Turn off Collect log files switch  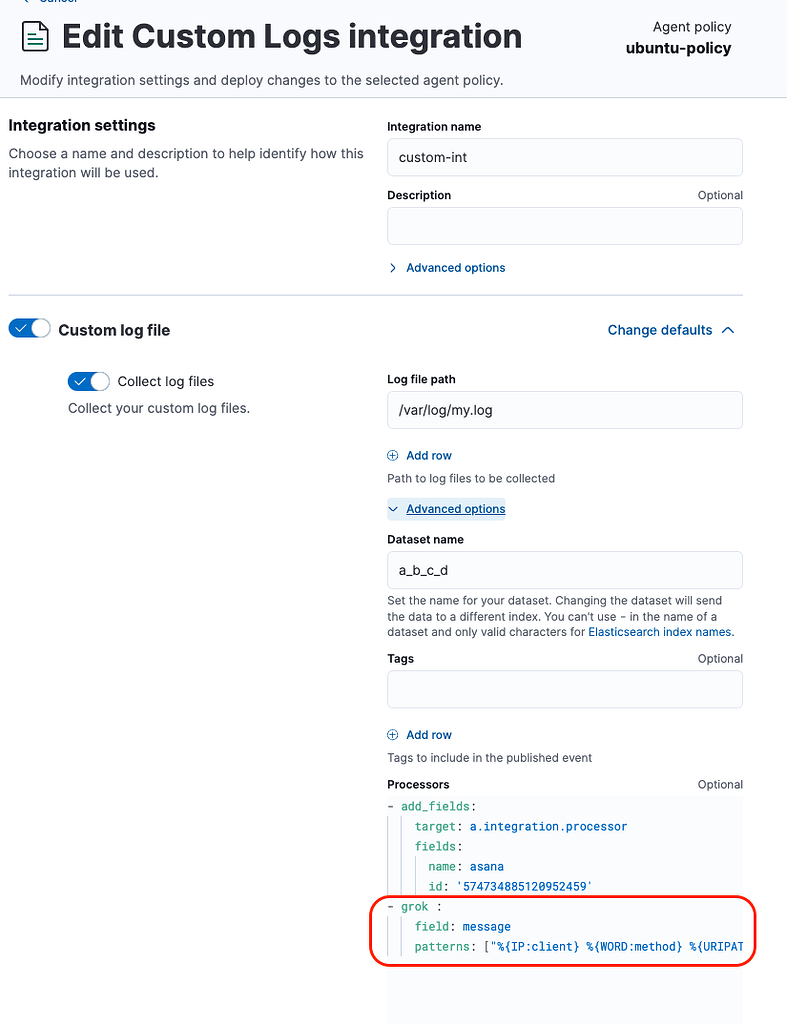(x=89, y=381)
